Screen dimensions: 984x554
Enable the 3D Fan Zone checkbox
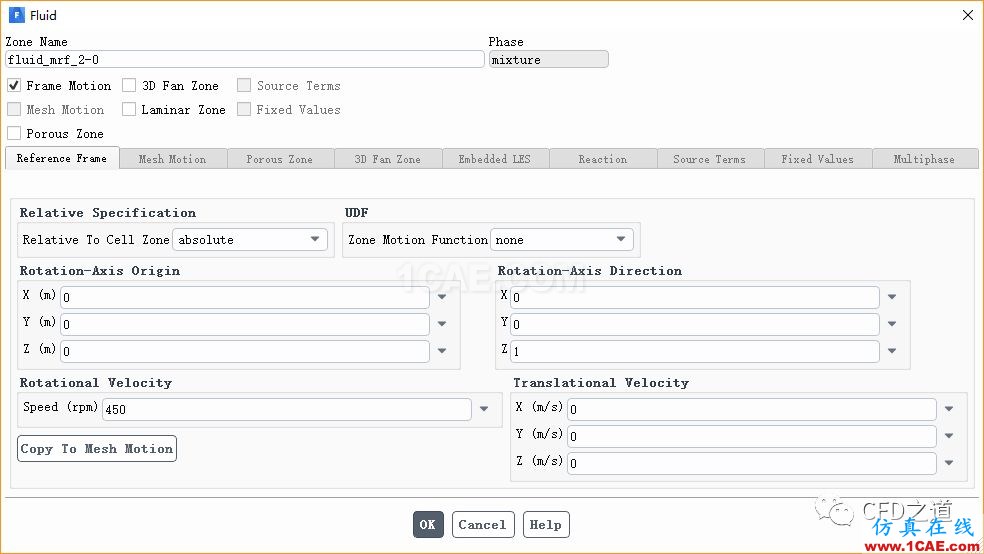[129, 85]
